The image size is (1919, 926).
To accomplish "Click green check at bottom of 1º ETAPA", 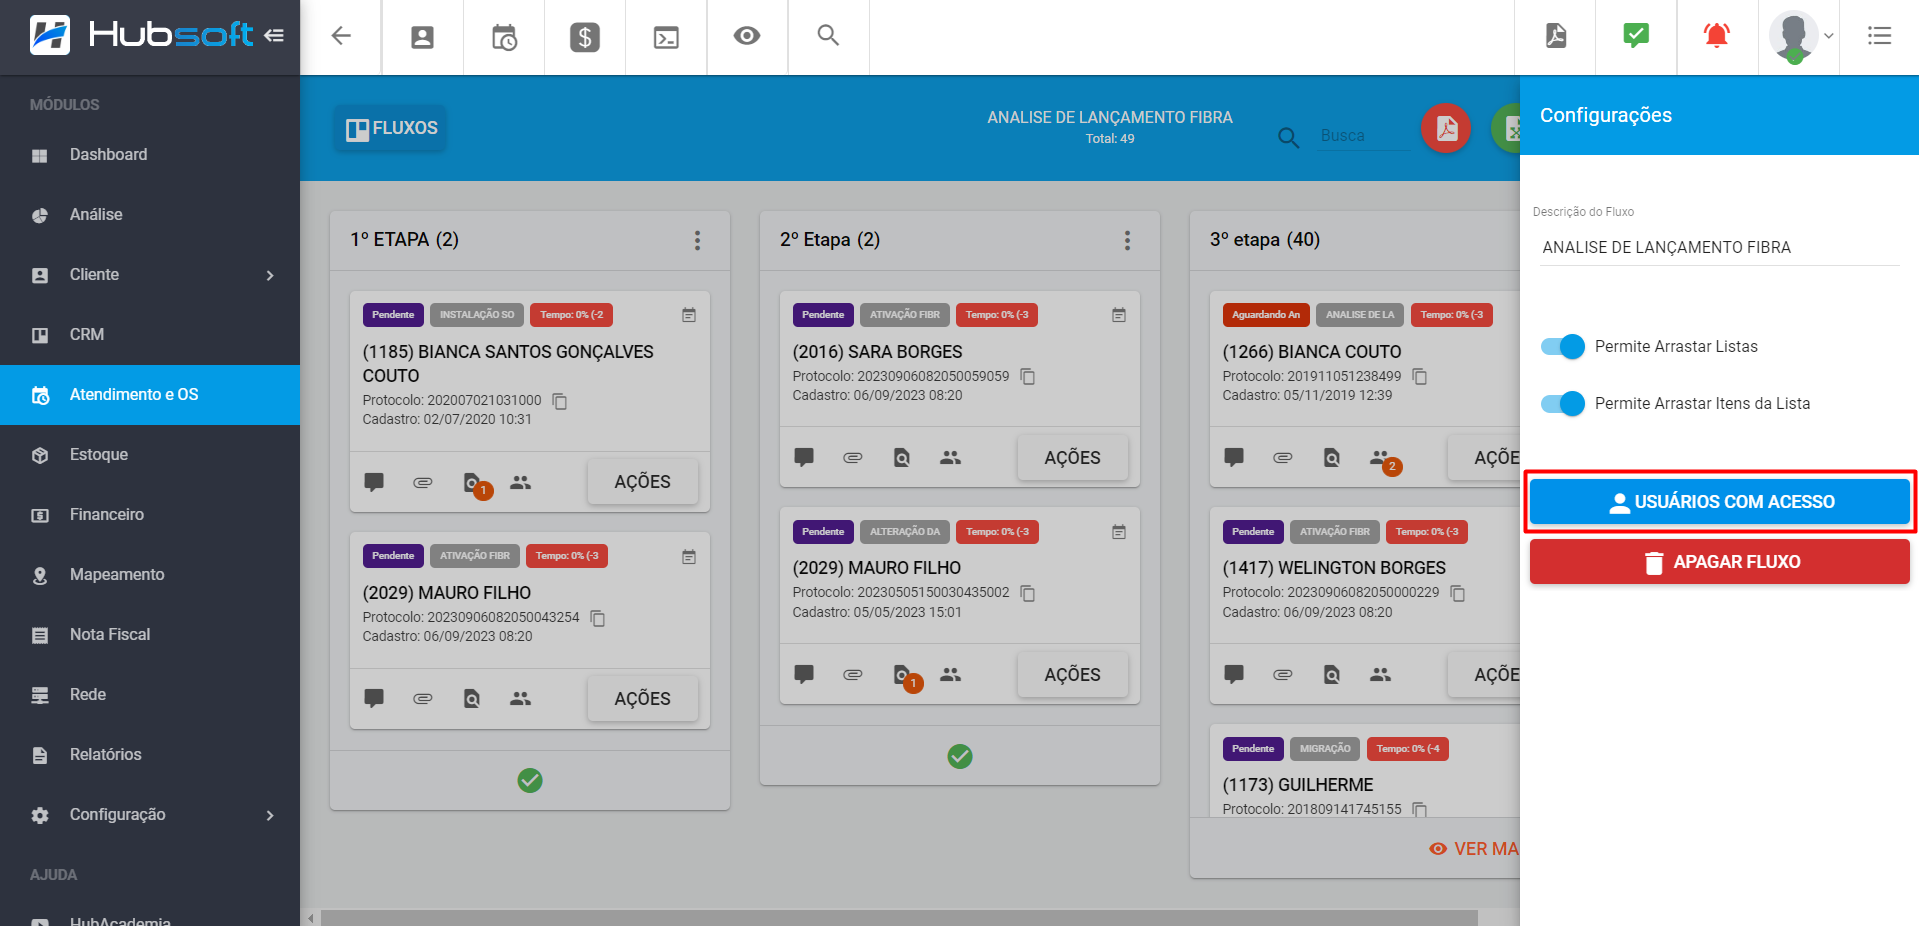I will pyautogui.click(x=530, y=780).
